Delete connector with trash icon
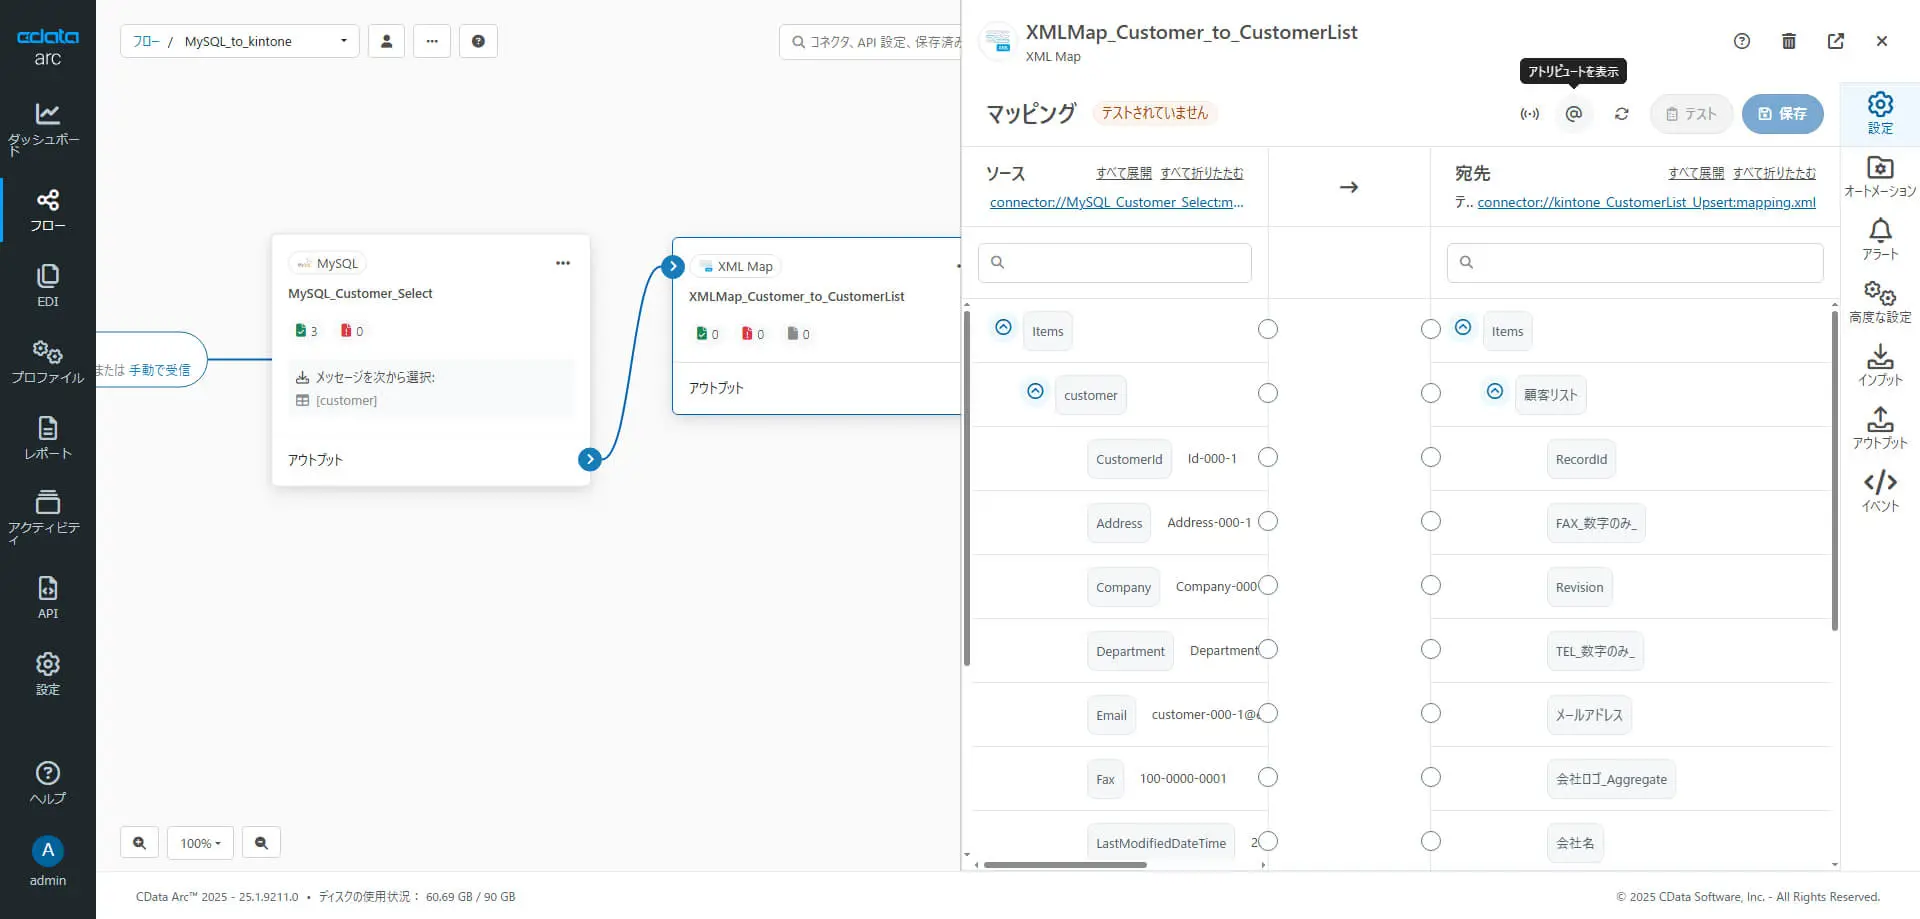 coord(1789,41)
